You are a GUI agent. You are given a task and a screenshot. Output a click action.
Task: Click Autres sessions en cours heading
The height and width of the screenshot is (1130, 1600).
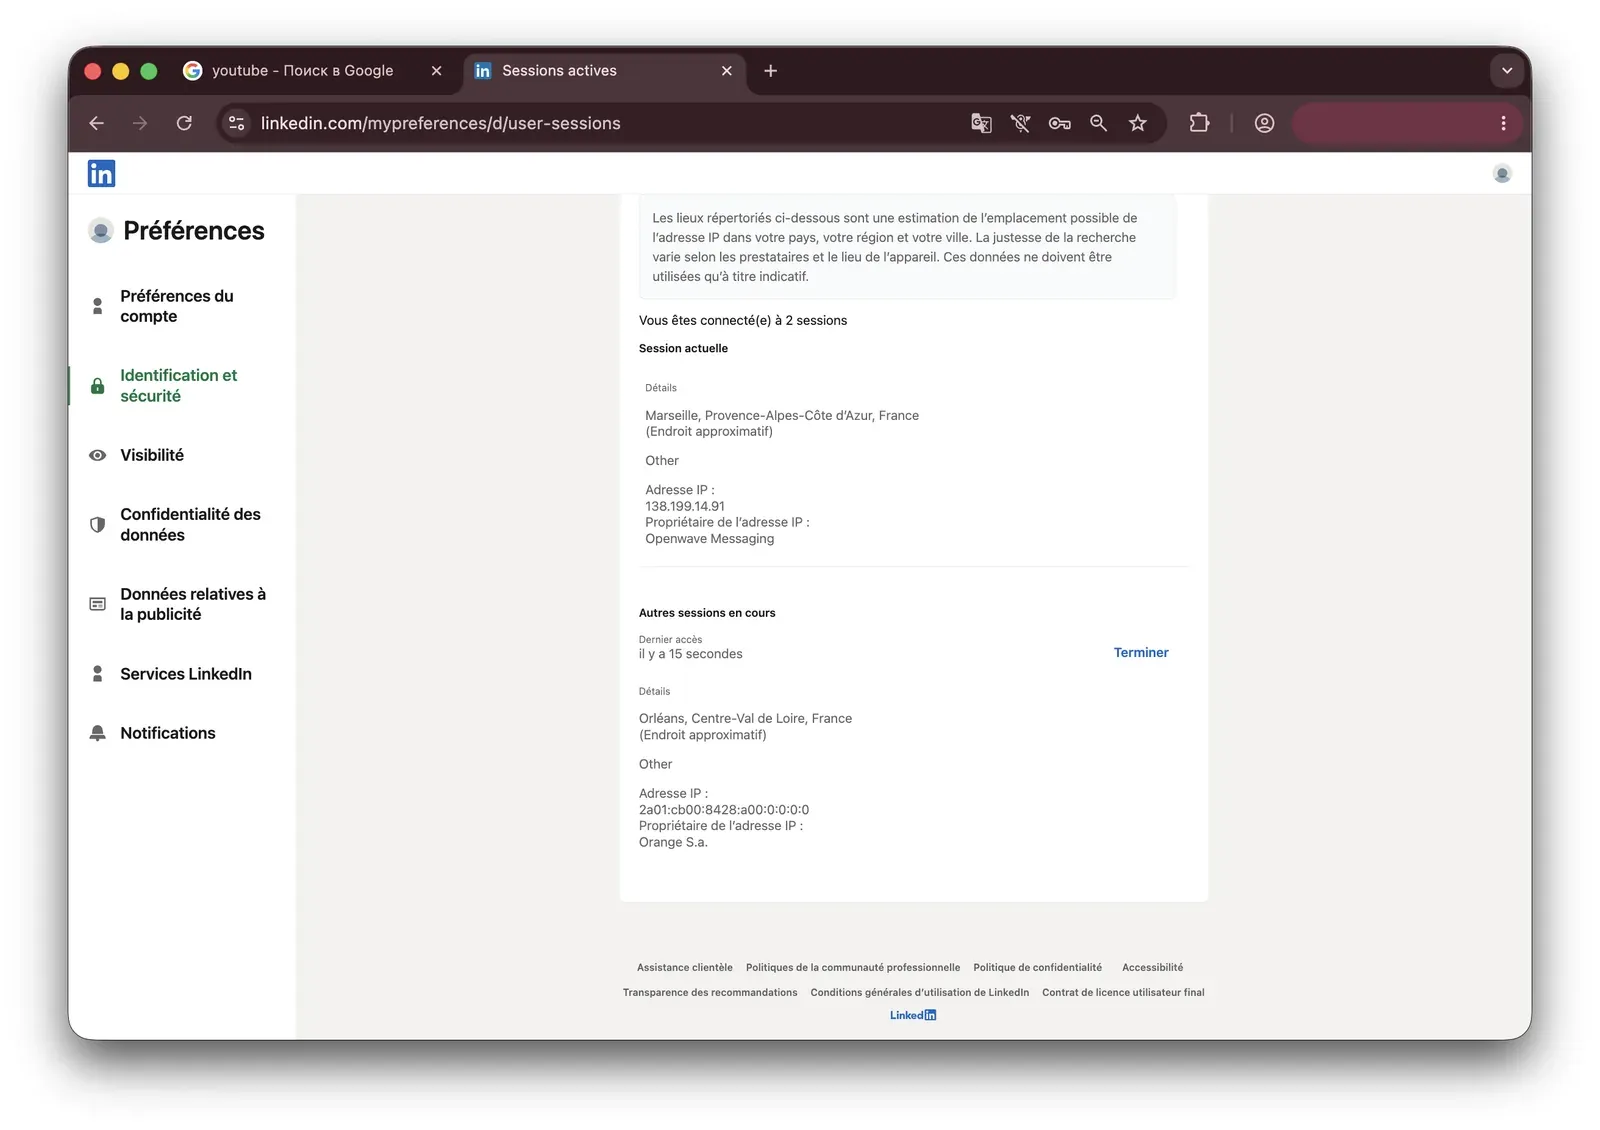pyautogui.click(x=707, y=613)
